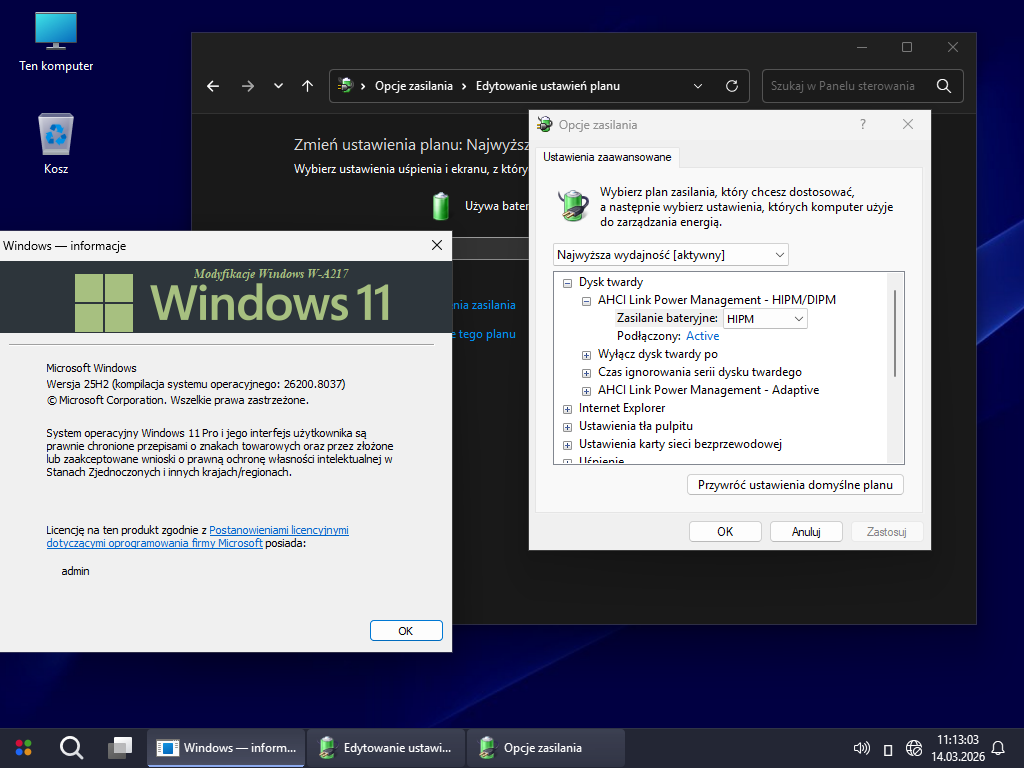Go up one level with up arrow

click(307, 86)
